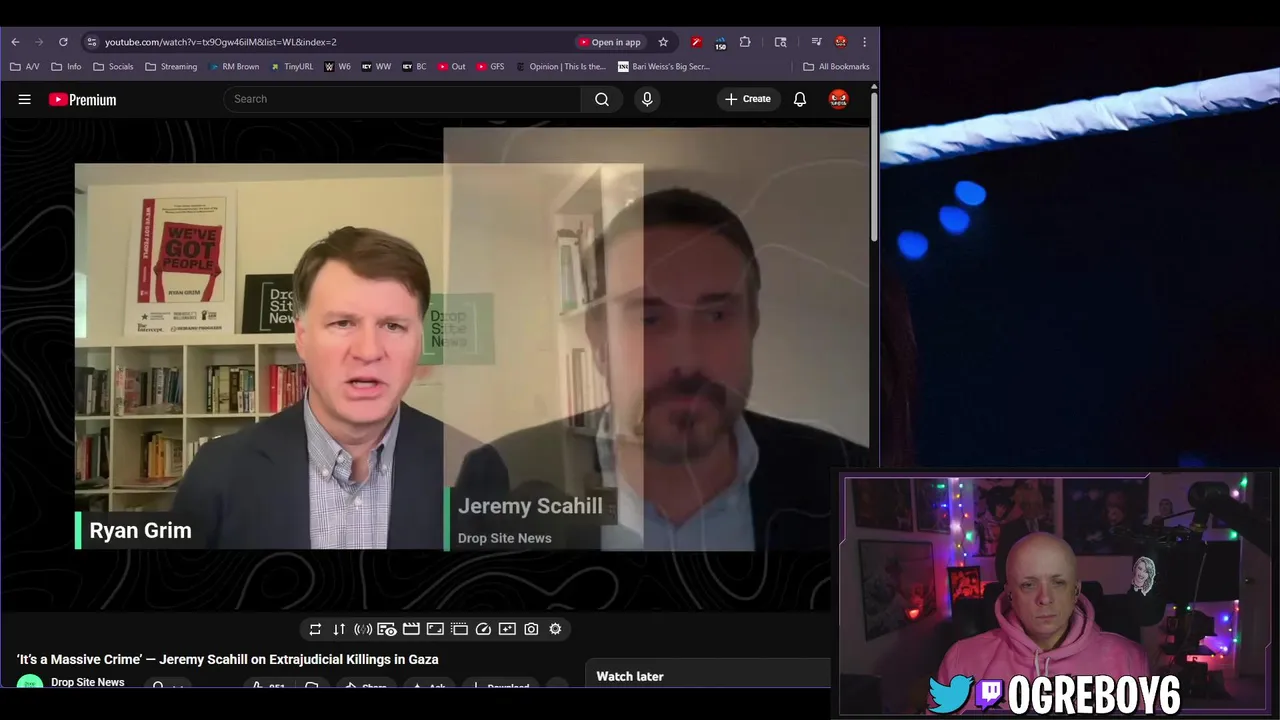Open the Drop Site News channel link

(88, 682)
